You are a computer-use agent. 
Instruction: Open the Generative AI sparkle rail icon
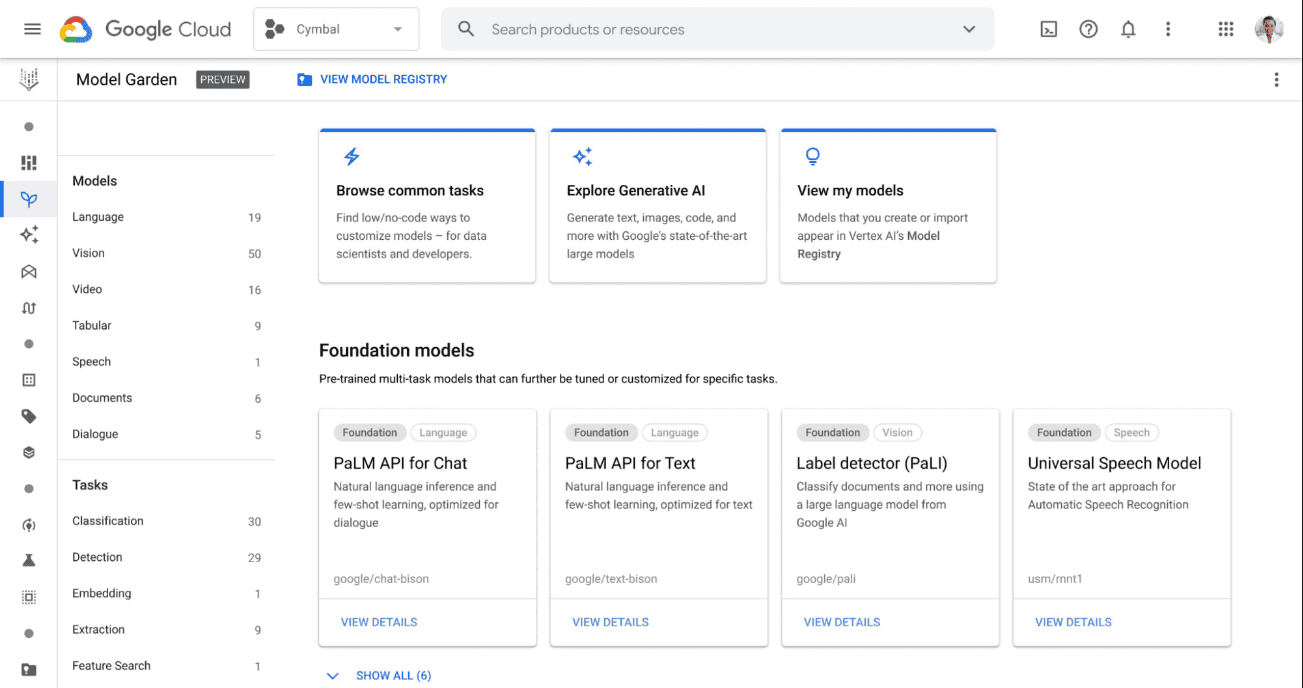(29, 235)
